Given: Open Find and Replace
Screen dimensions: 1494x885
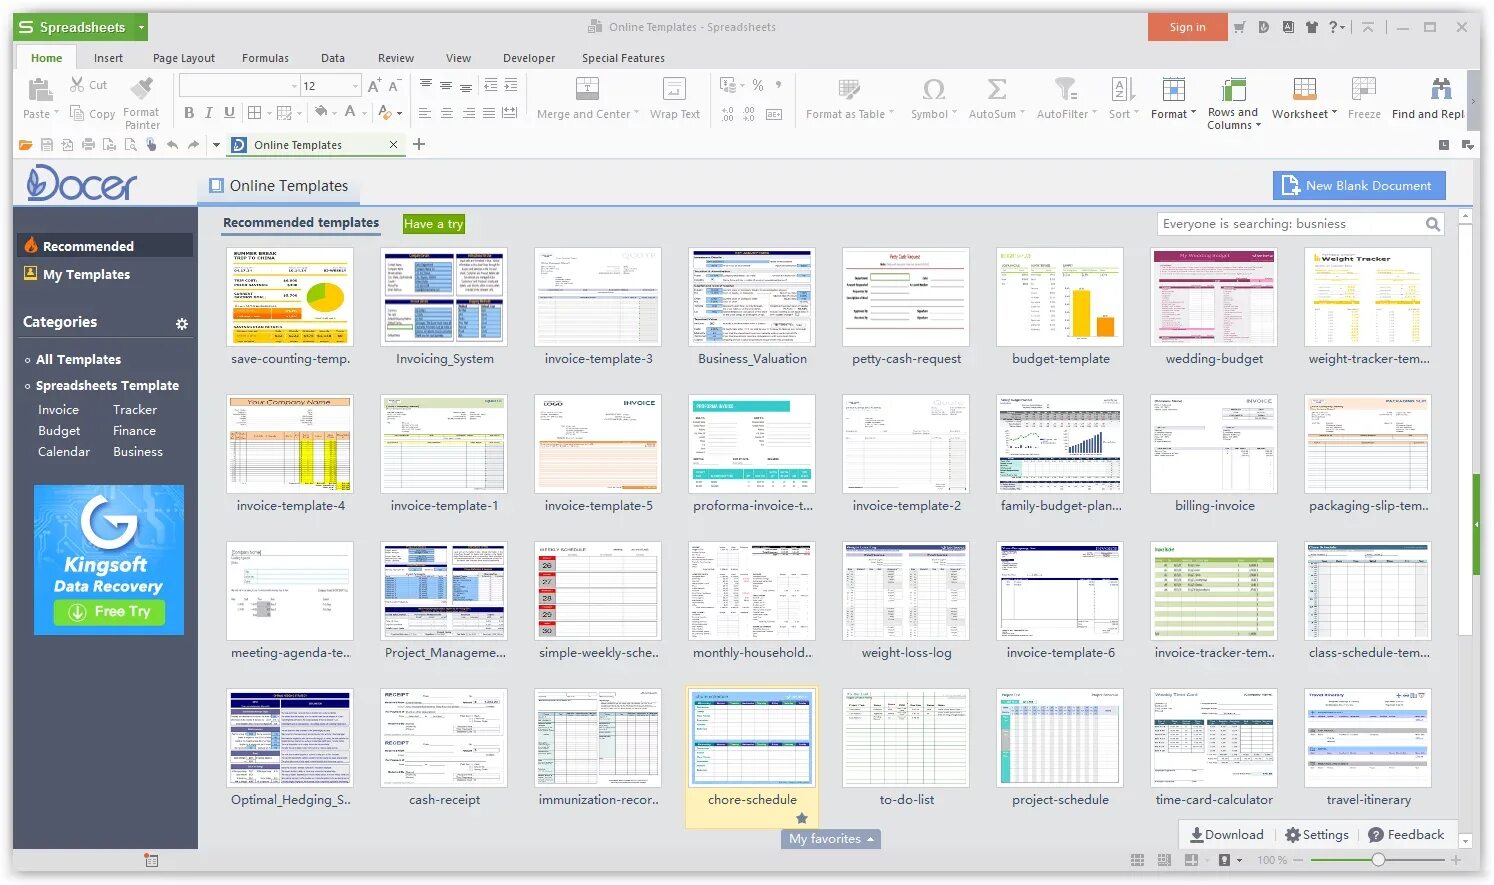Looking at the screenshot, I should 1440,97.
